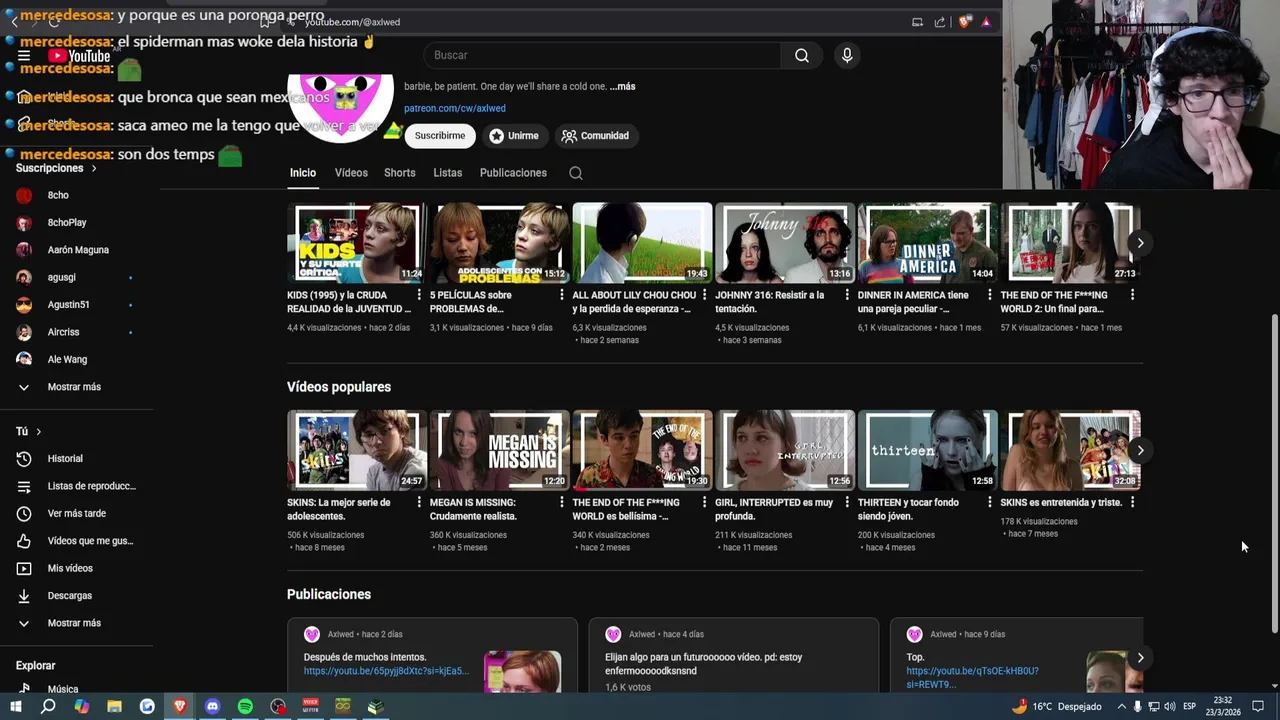Open the Copilot icon in taskbar
The height and width of the screenshot is (720, 1280).
pos(81,706)
